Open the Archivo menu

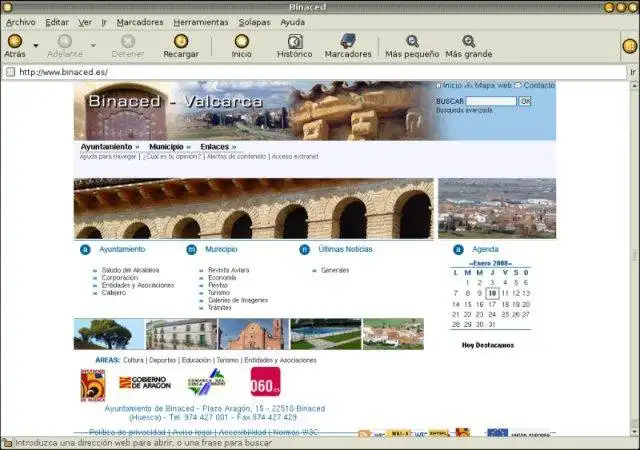pyautogui.click(x=21, y=22)
